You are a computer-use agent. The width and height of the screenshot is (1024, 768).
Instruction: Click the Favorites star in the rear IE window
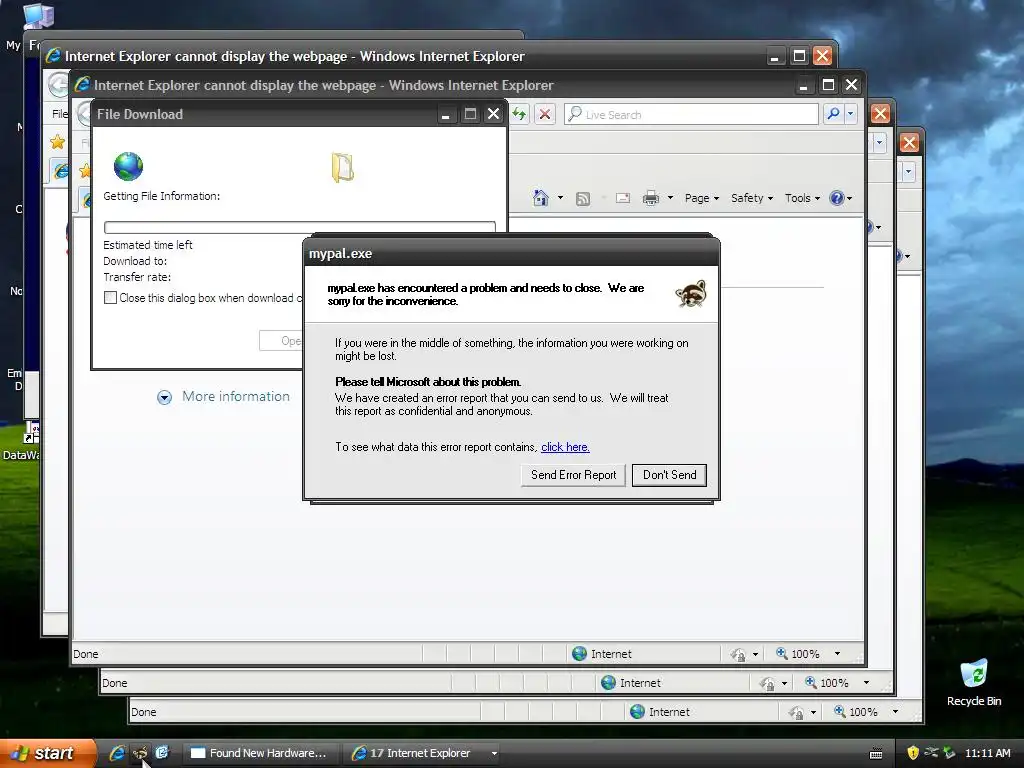[x=57, y=142]
